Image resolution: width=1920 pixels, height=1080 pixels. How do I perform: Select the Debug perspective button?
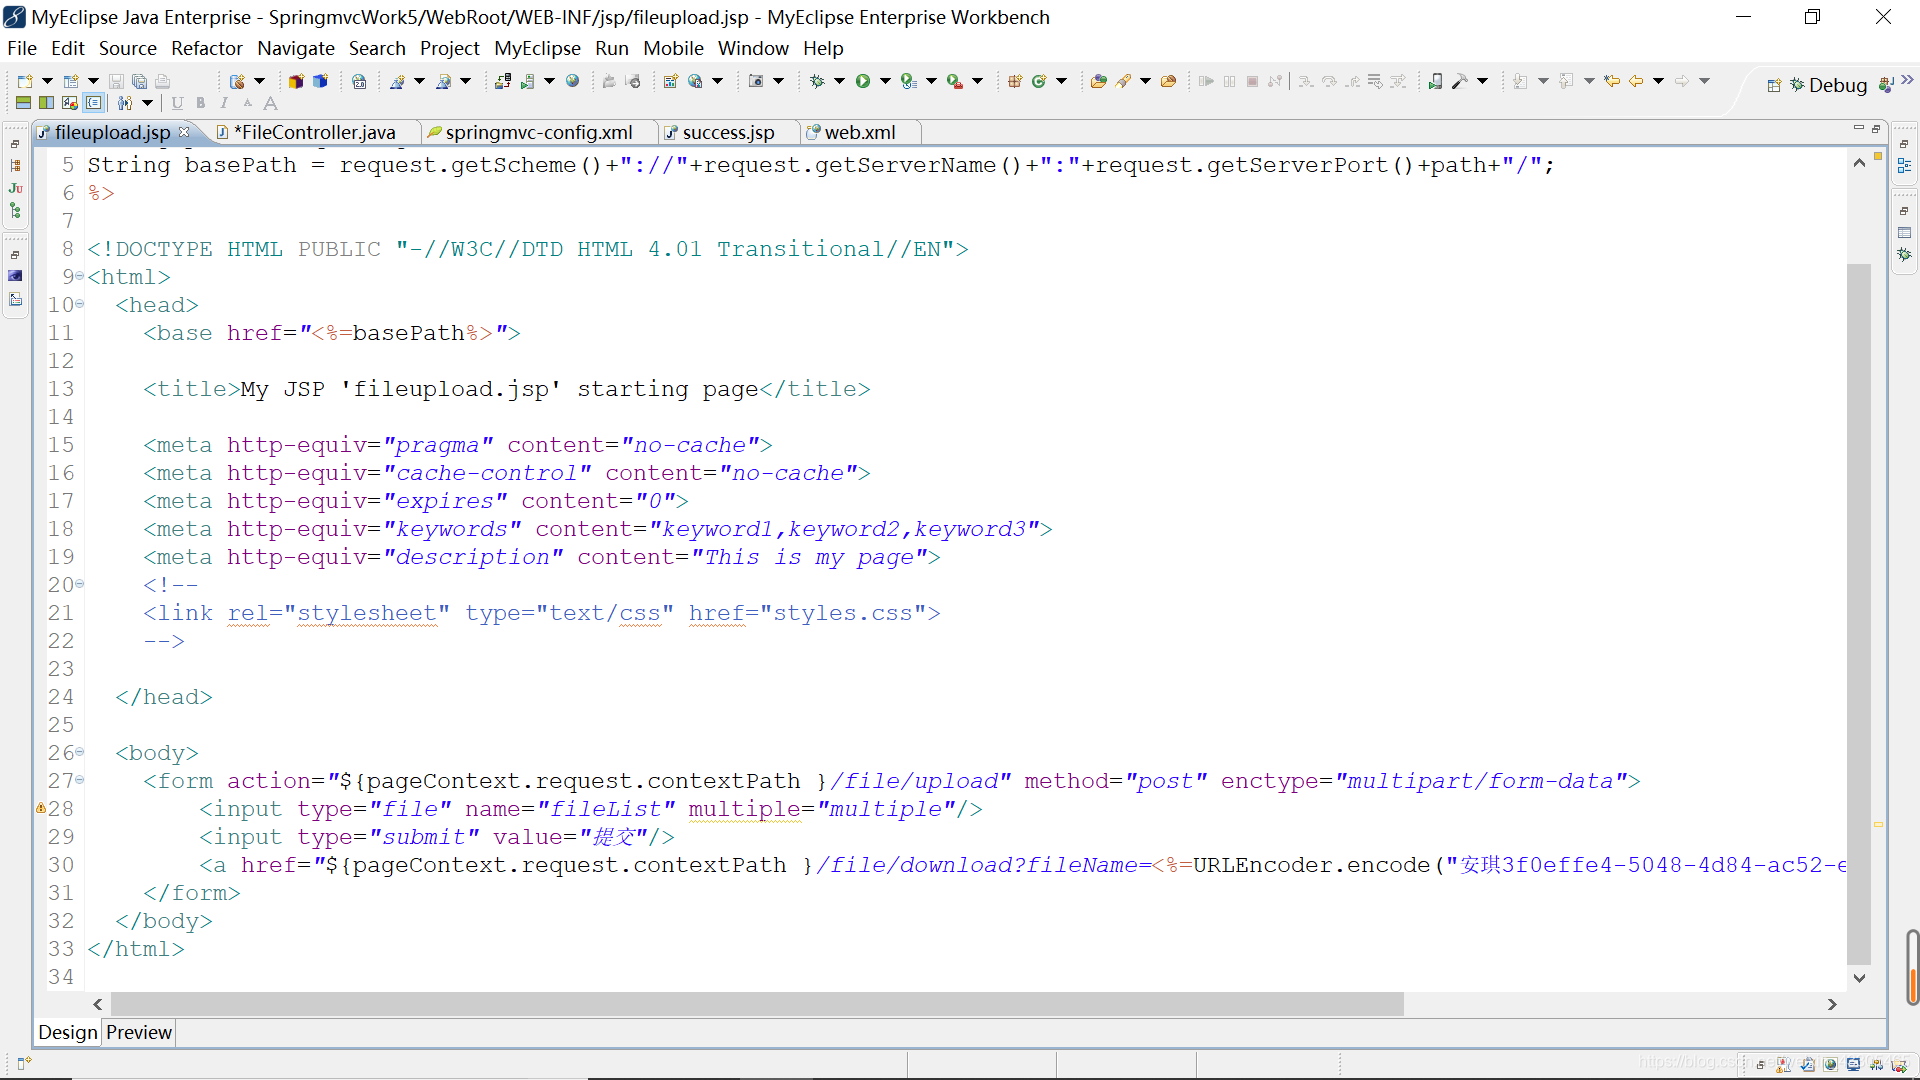point(1829,85)
